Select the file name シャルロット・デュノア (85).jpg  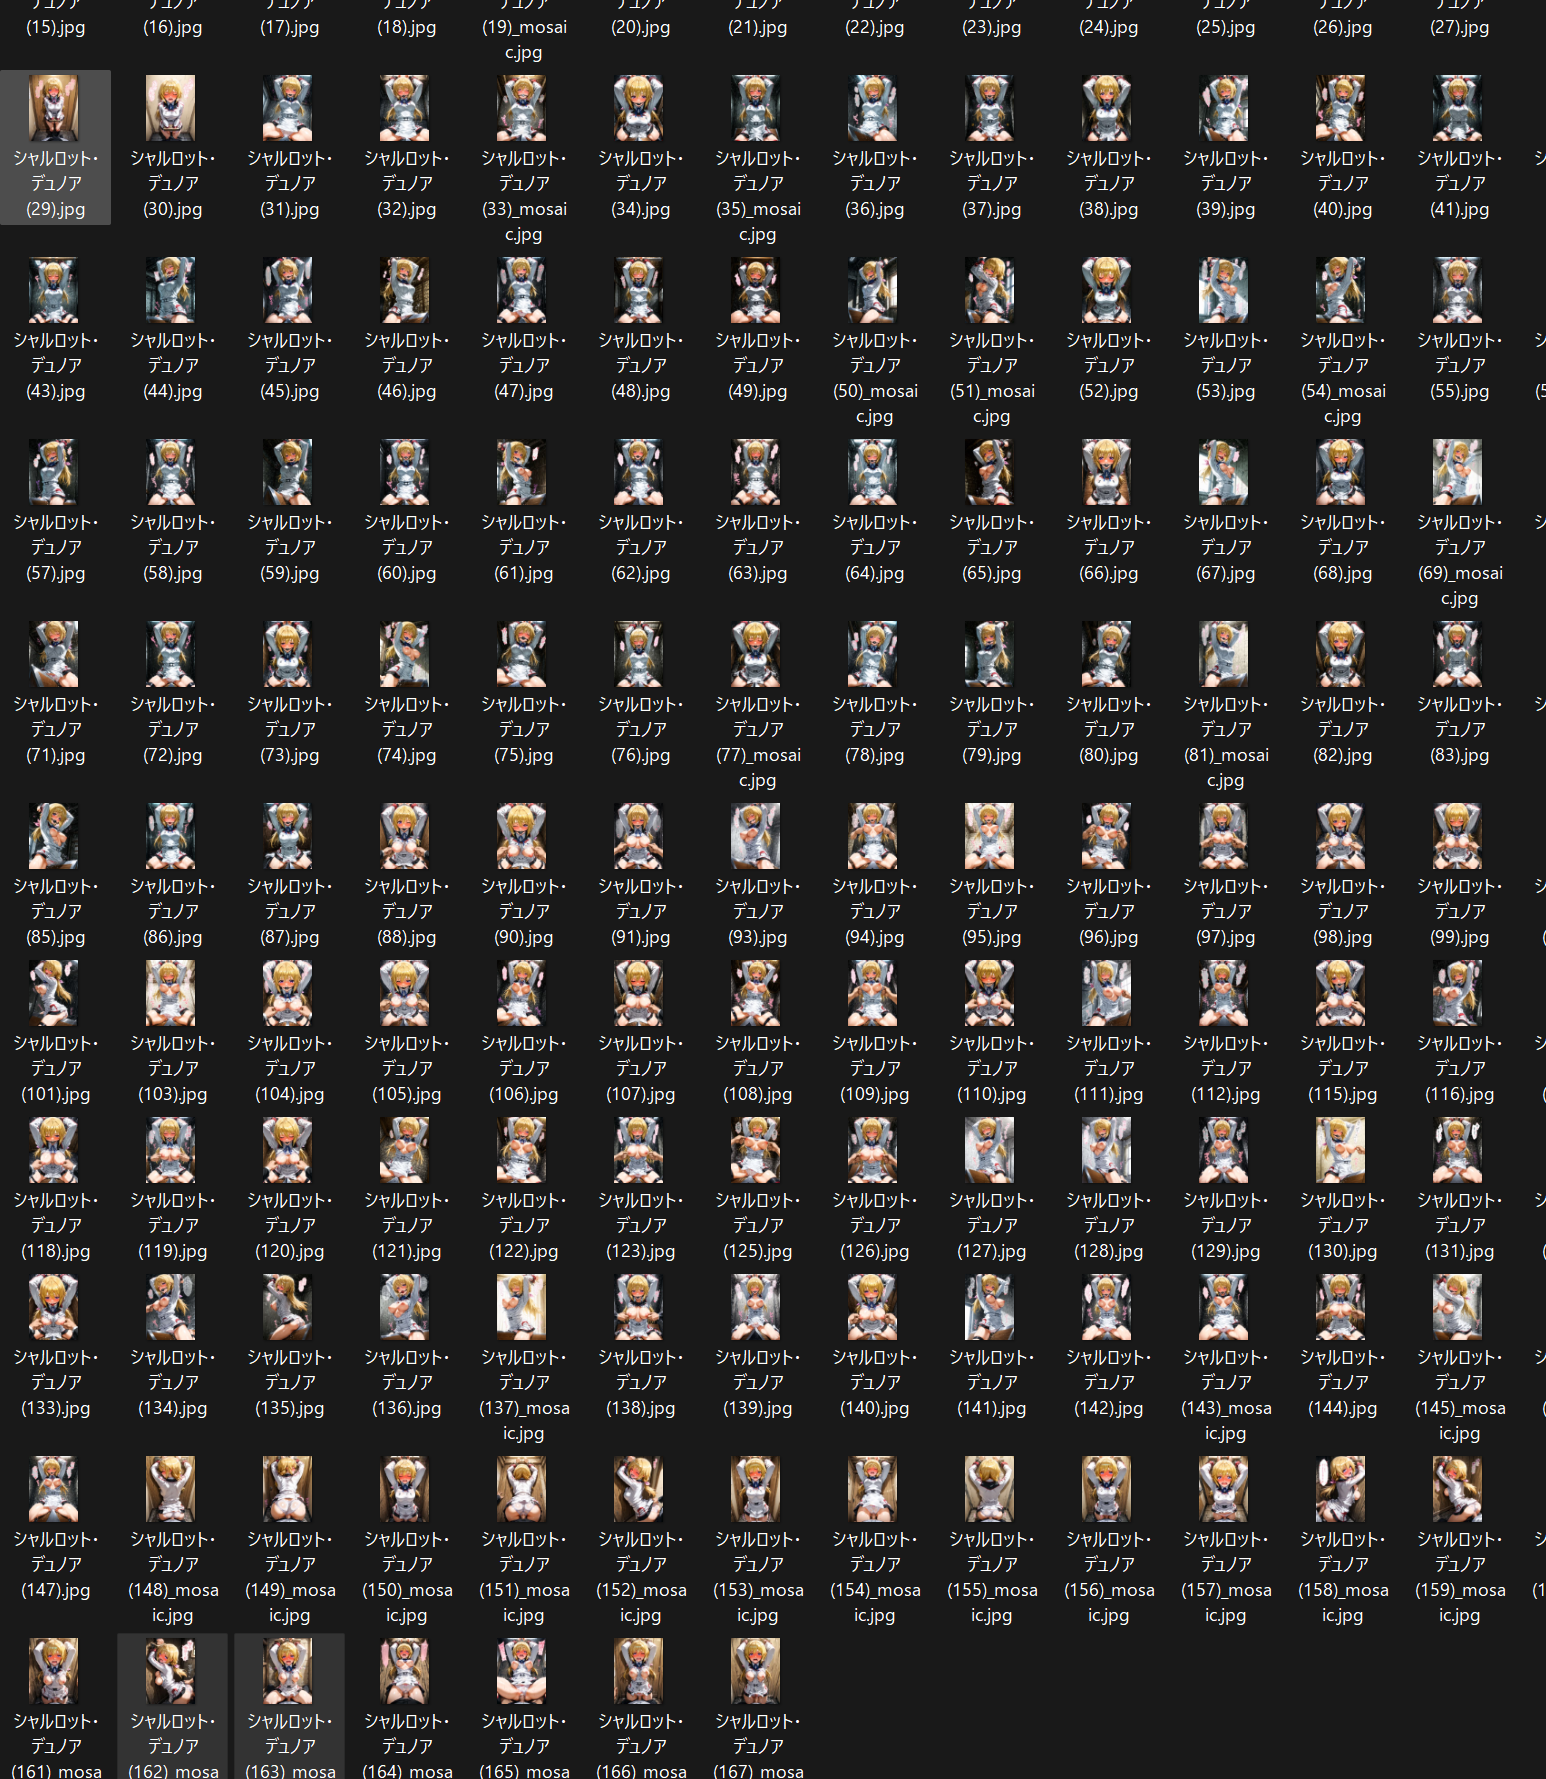coord(56,912)
